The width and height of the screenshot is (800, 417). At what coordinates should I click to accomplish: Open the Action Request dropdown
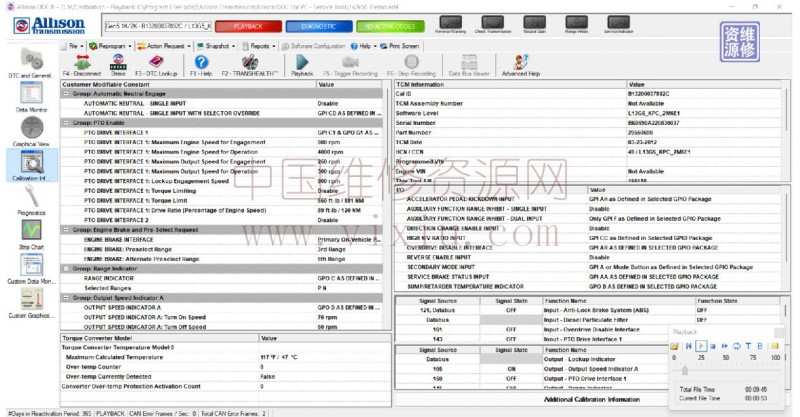point(164,46)
